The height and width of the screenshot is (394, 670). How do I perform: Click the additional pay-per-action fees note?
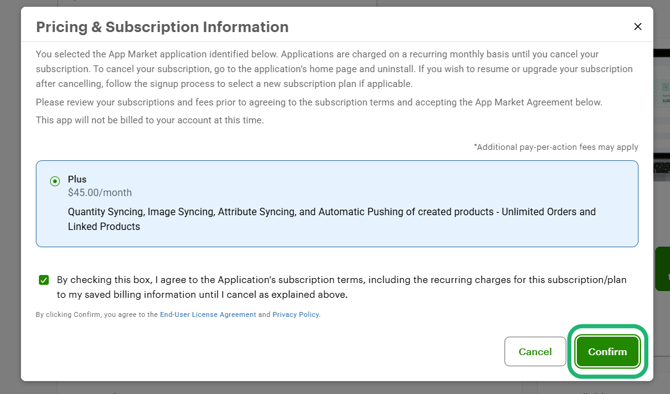555,147
